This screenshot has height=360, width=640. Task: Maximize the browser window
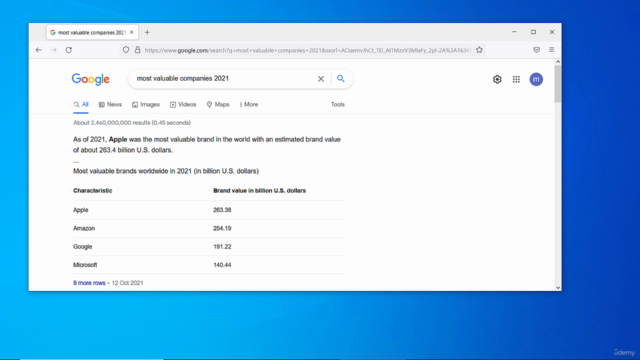tap(533, 32)
